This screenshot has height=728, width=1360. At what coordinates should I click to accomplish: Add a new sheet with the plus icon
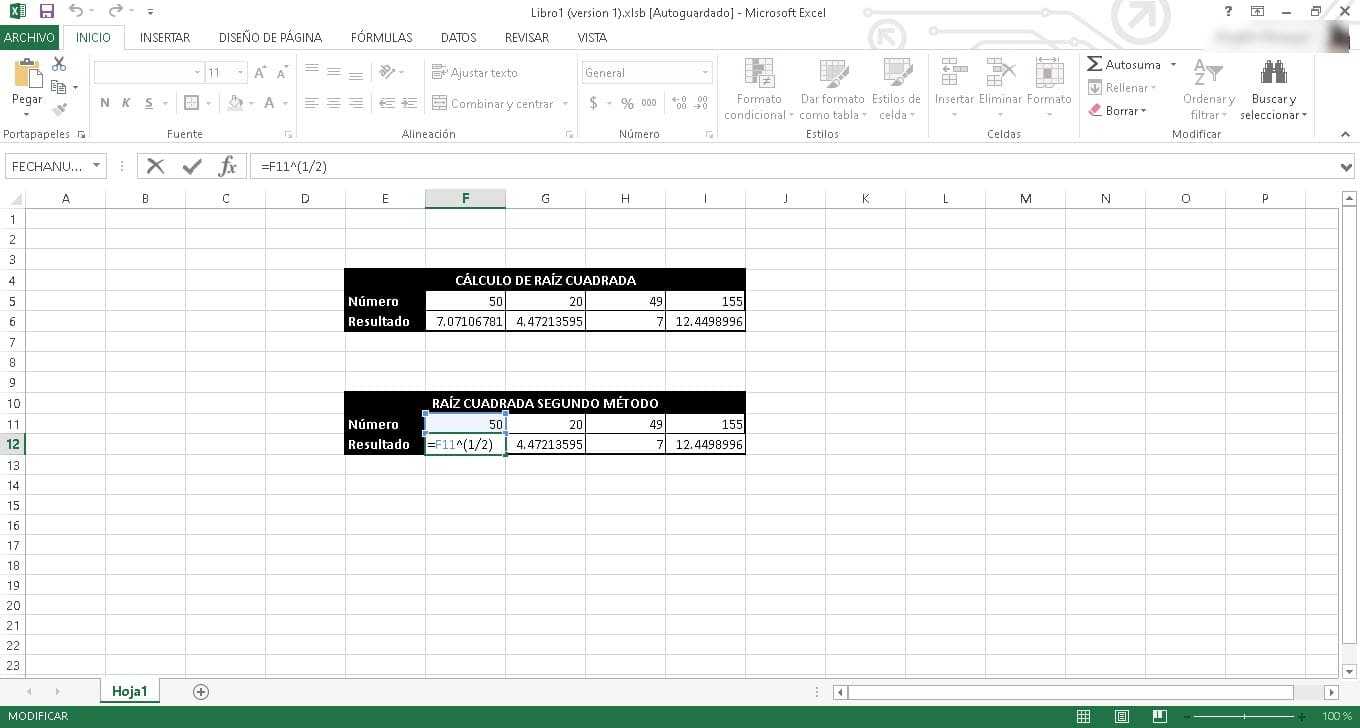(x=201, y=692)
